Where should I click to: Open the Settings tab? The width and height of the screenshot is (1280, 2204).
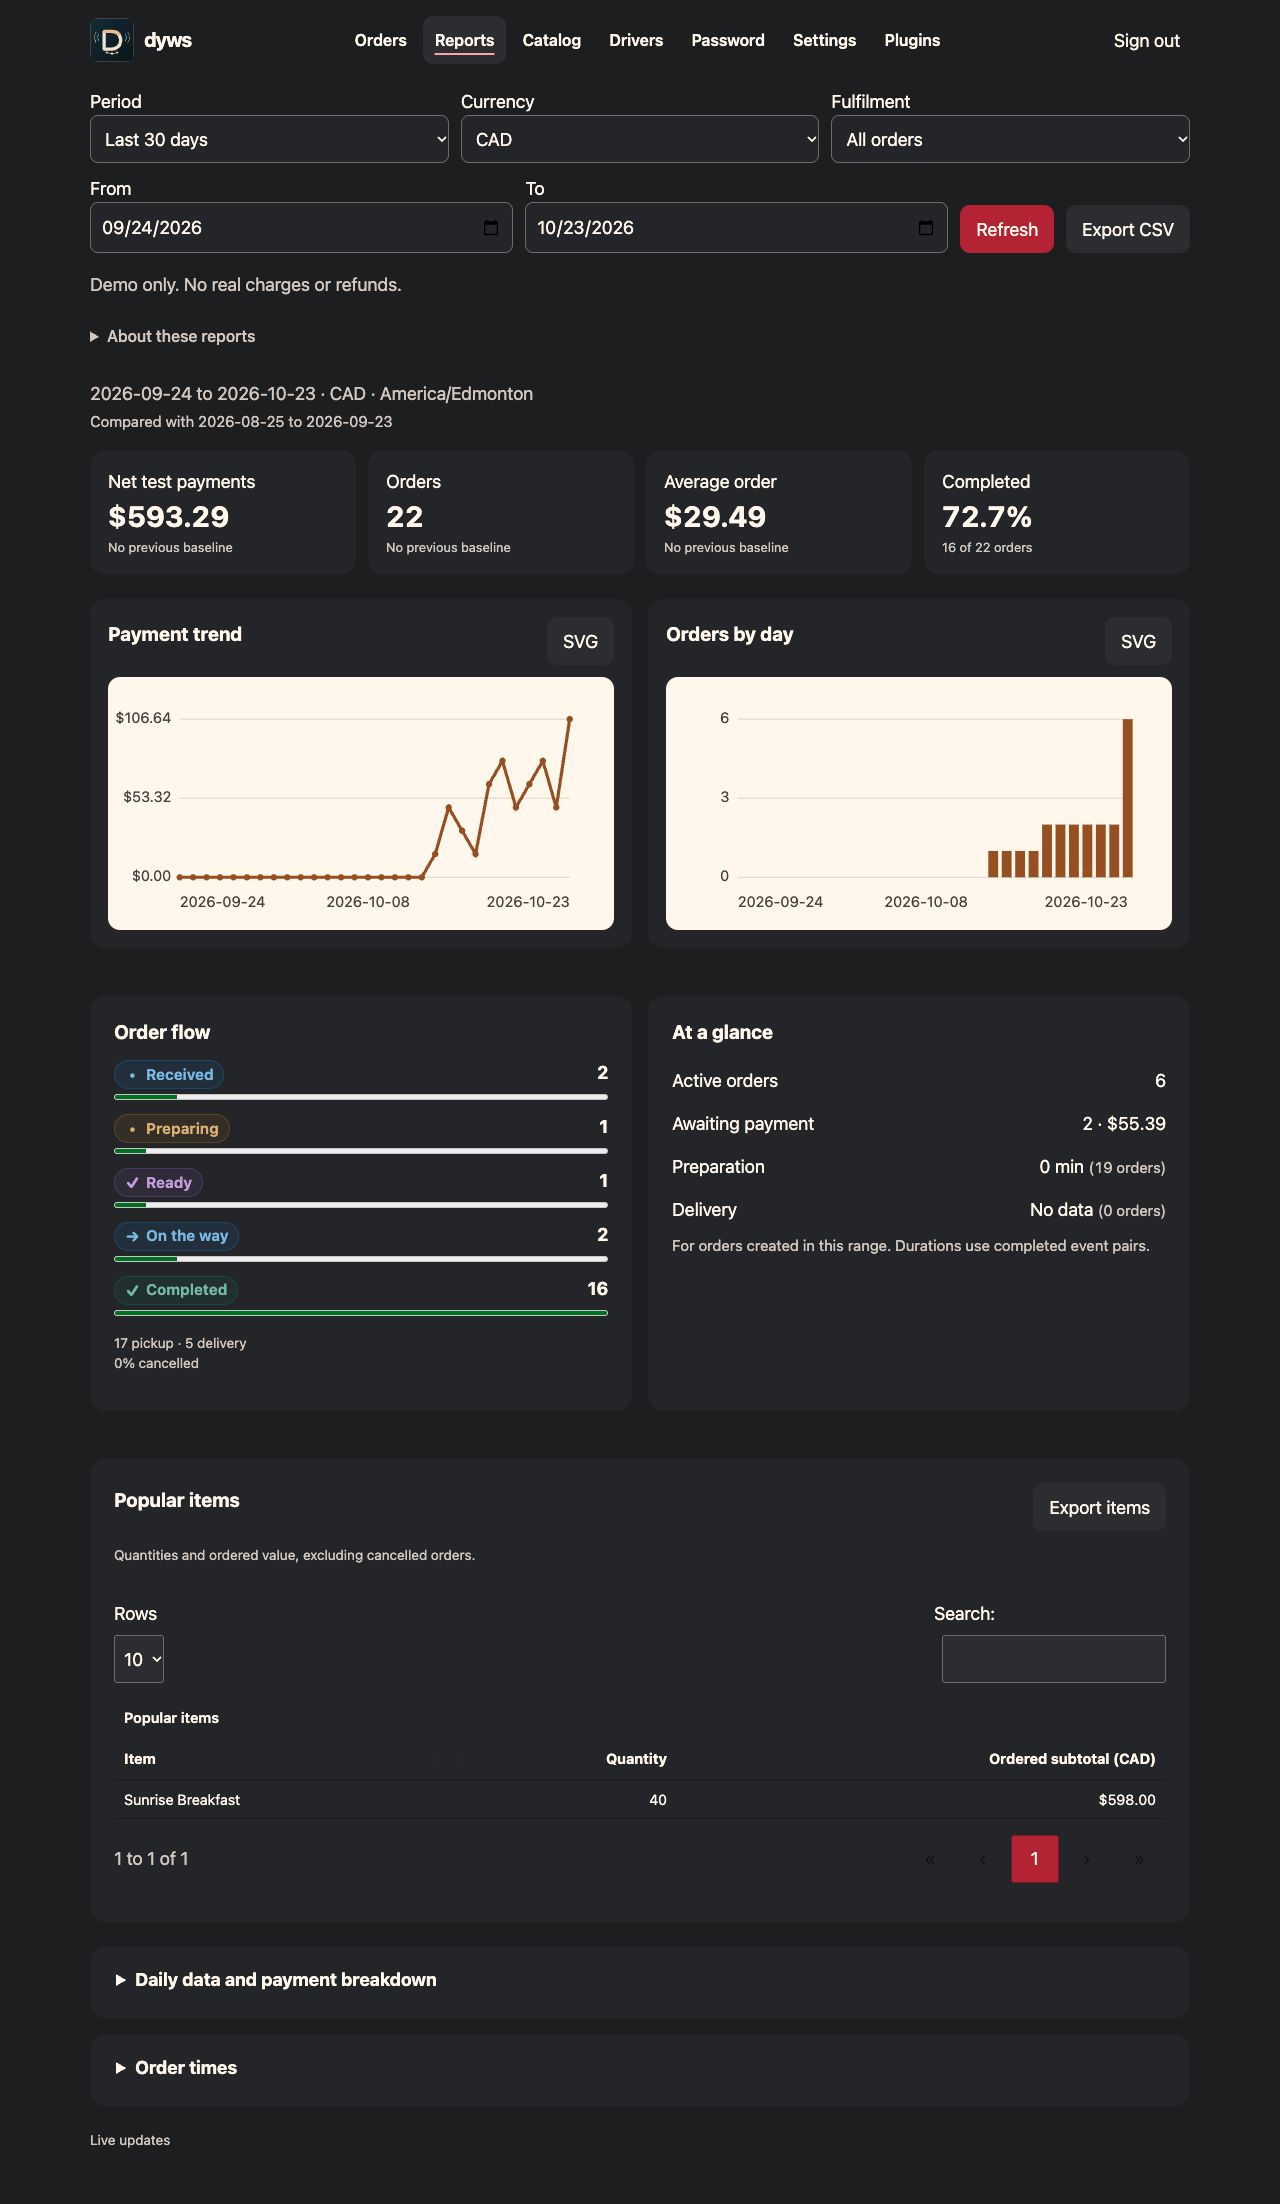click(x=824, y=40)
